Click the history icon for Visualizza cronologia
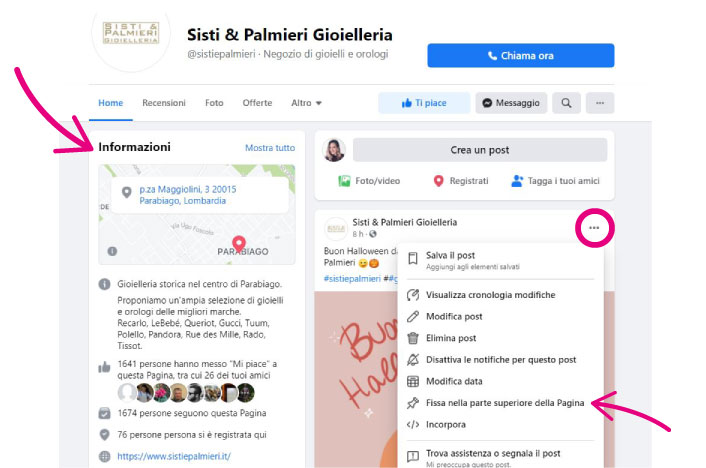 click(413, 295)
